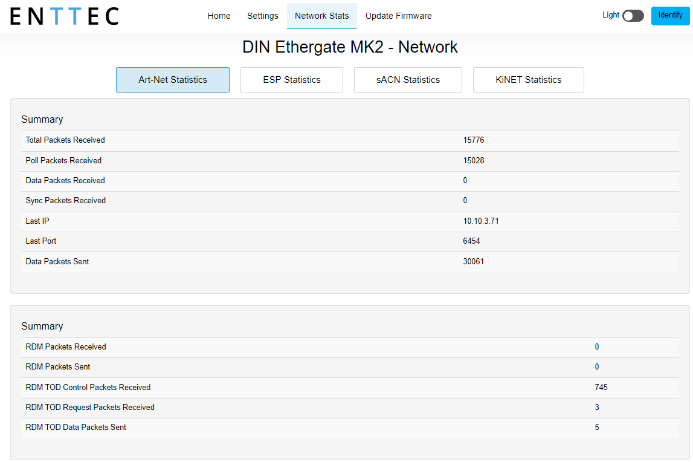The width and height of the screenshot is (693, 462).
Task: Click 'RDM TOD Data Packets Sent' label
Action: 76,428
